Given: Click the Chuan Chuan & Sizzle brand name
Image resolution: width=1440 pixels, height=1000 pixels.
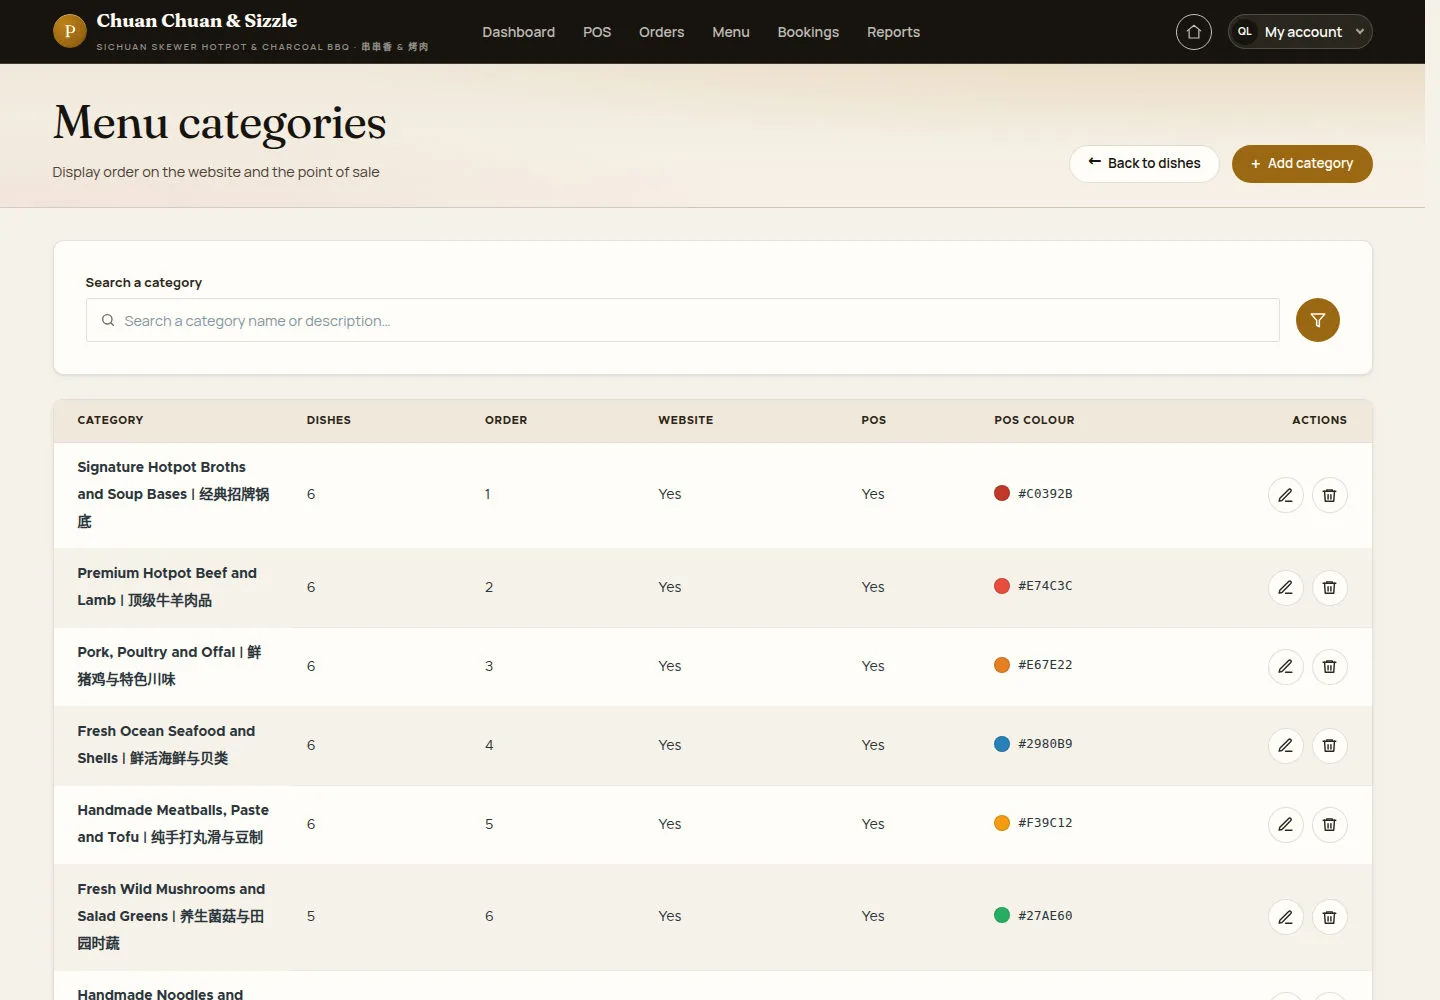Looking at the screenshot, I should 197,21.
